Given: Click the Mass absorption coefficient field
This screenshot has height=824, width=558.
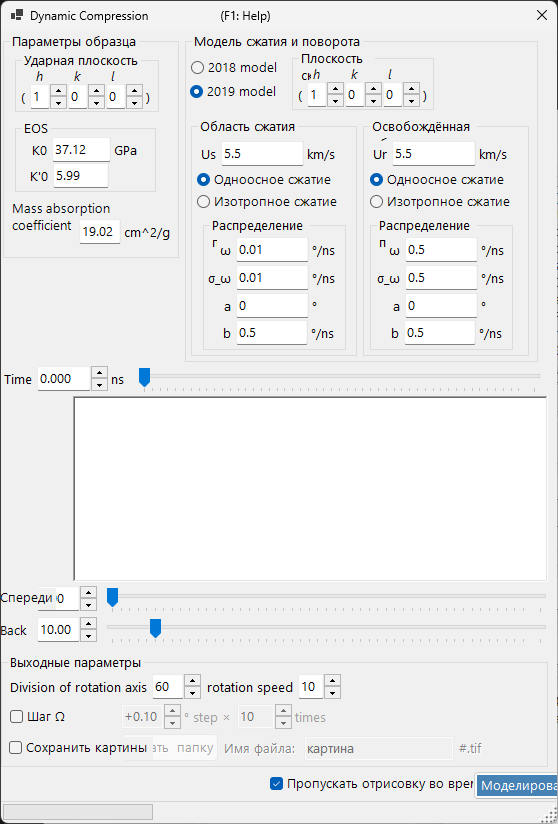Looking at the screenshot, I should tap(100, 232).
